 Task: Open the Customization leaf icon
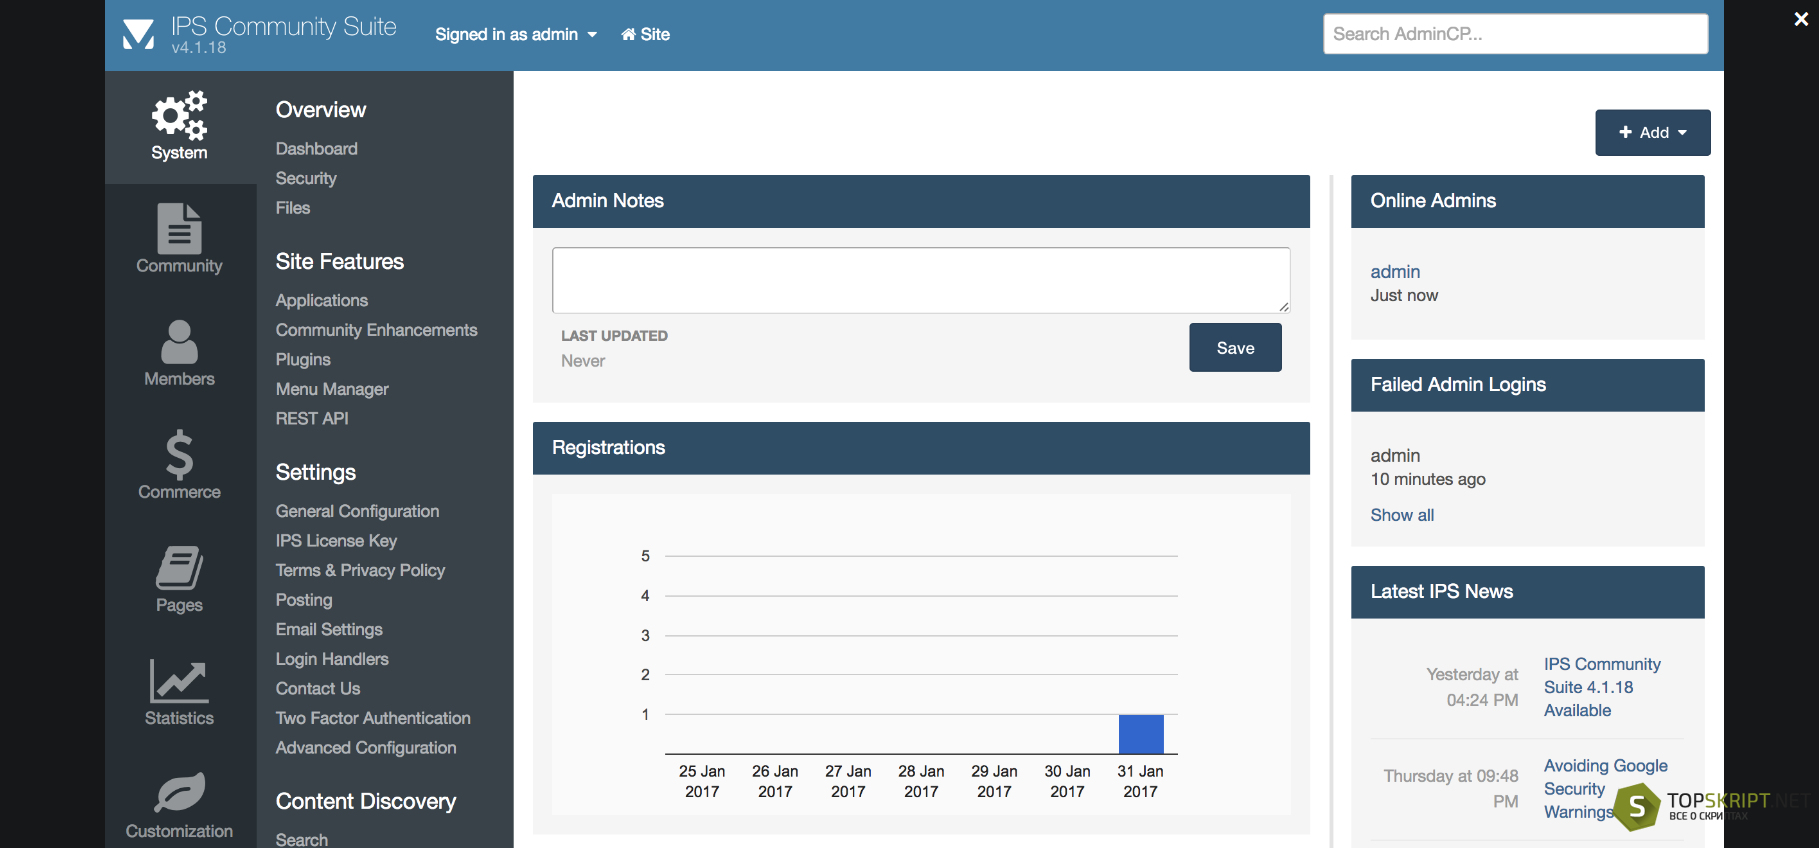tap(180, 794)
